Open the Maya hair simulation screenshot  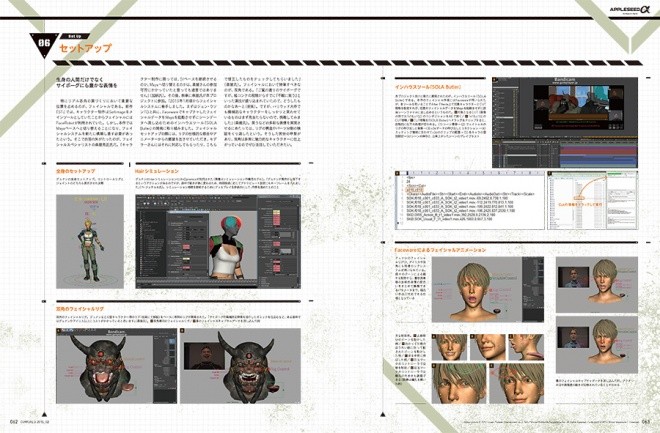(x=218, y=242)
